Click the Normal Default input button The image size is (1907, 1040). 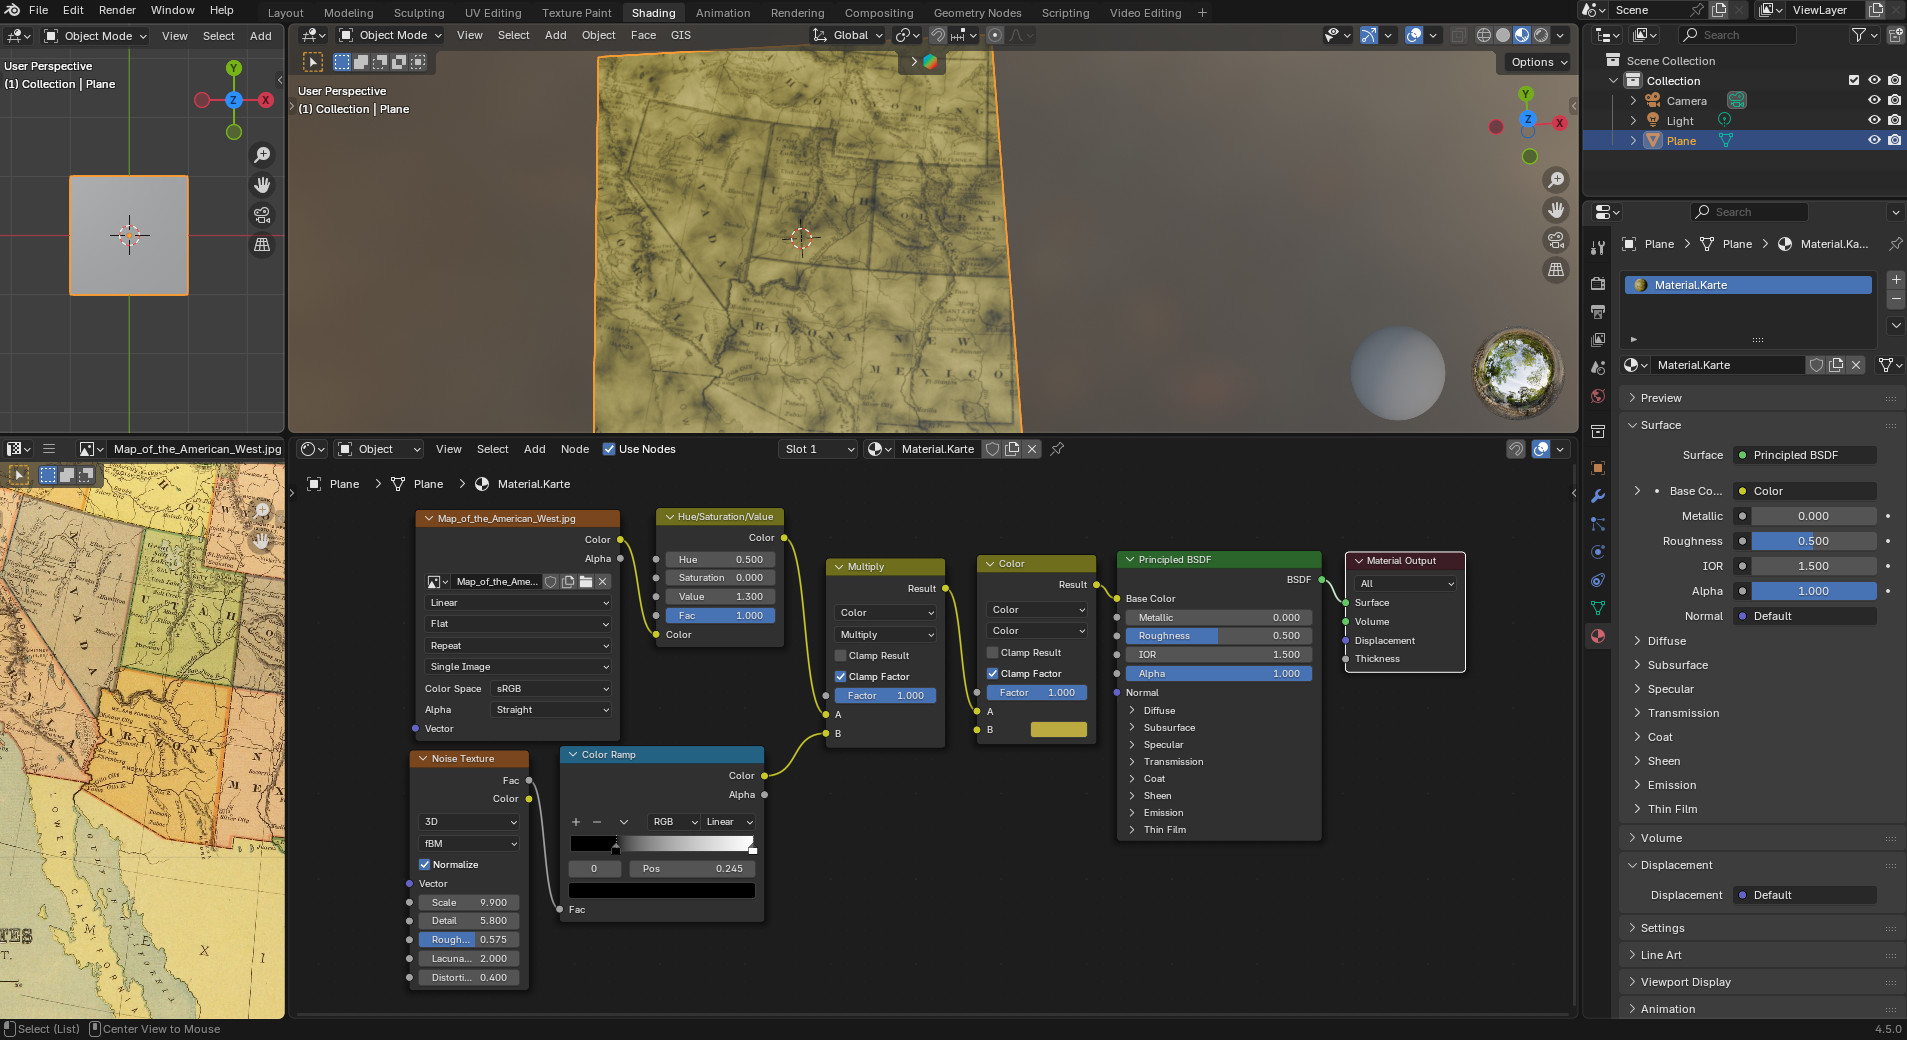1805,616
